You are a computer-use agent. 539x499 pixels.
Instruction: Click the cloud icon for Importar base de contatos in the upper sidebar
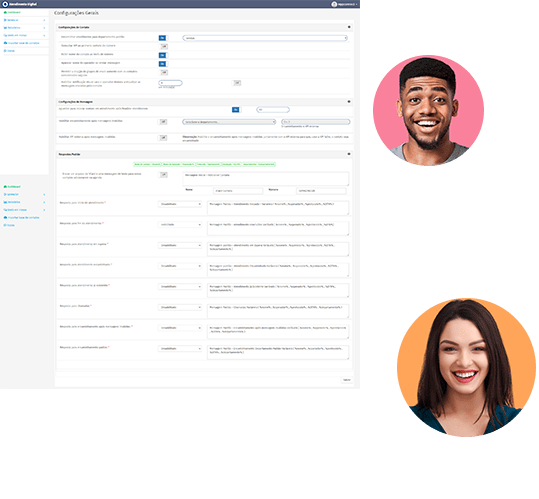click(x=5, y=43)
